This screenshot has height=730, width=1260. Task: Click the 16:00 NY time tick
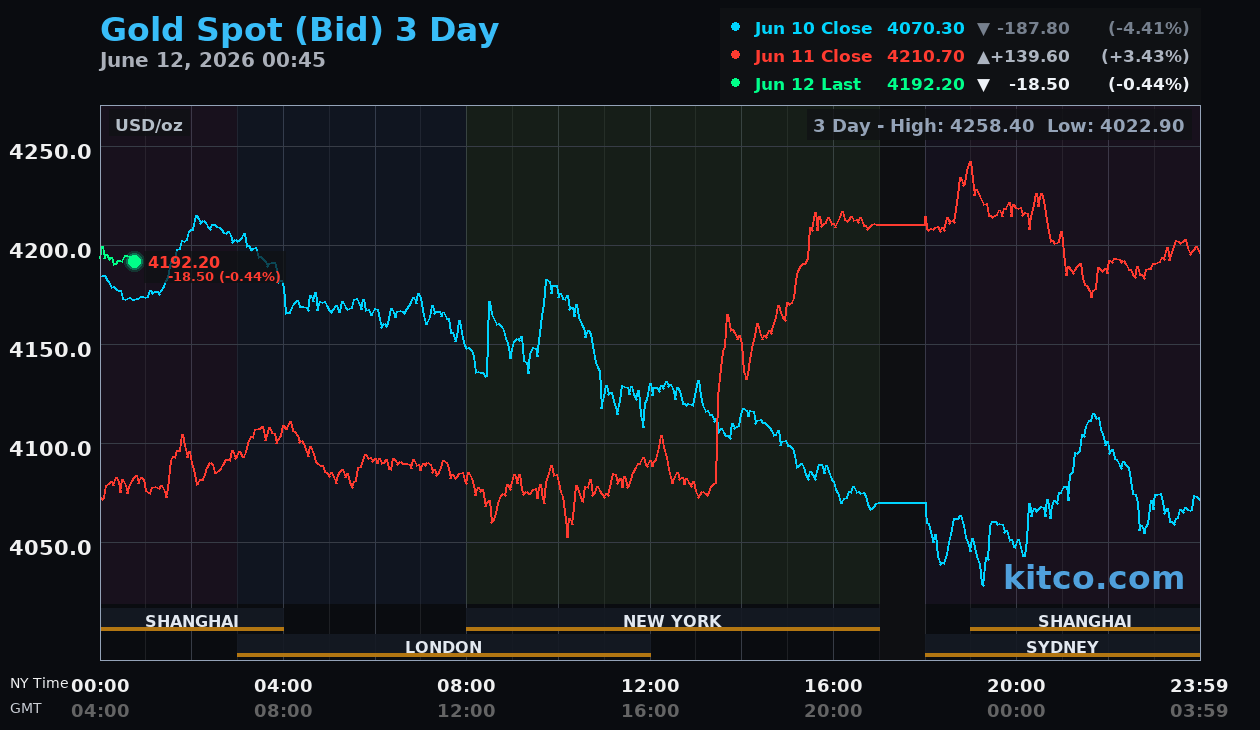833,686
